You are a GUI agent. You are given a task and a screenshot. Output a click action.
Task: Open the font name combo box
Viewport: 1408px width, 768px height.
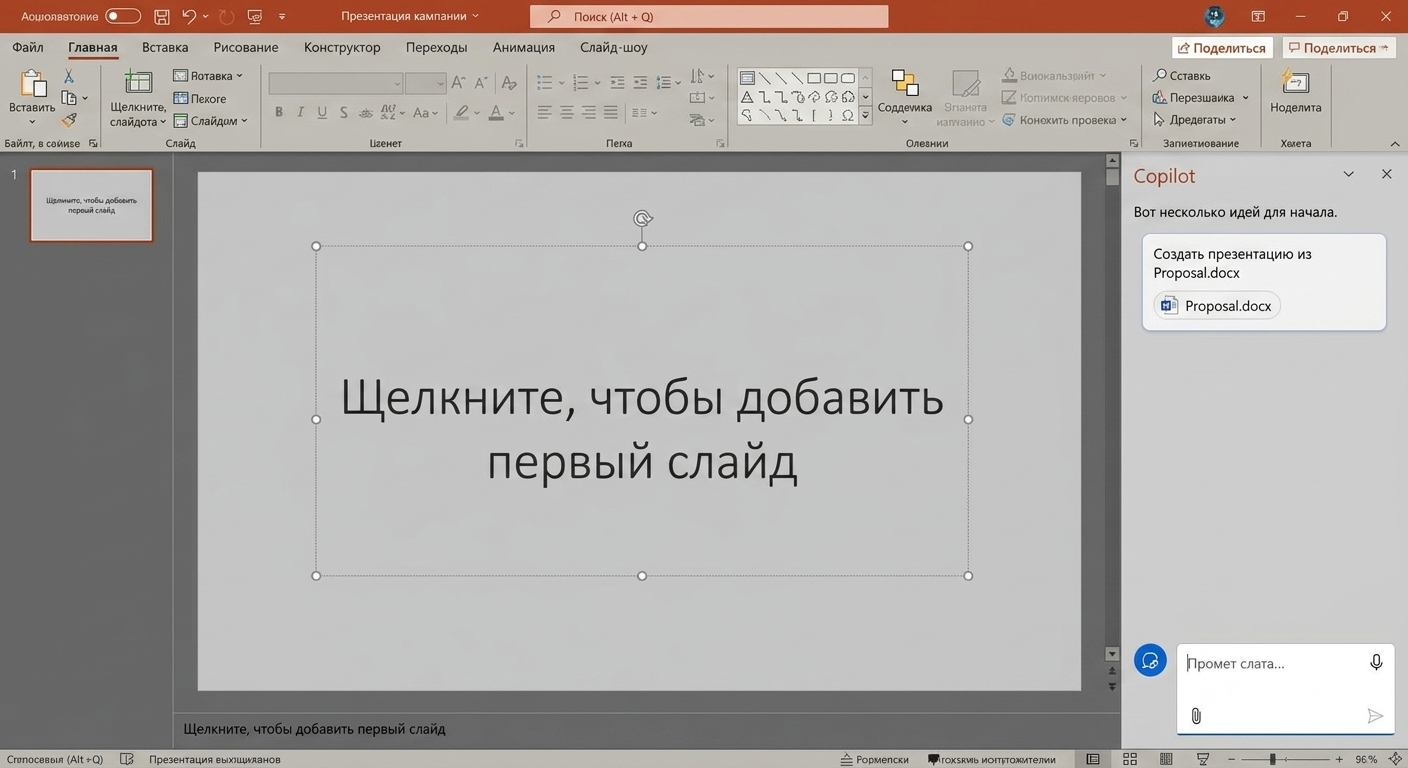(x=336, y=83)
